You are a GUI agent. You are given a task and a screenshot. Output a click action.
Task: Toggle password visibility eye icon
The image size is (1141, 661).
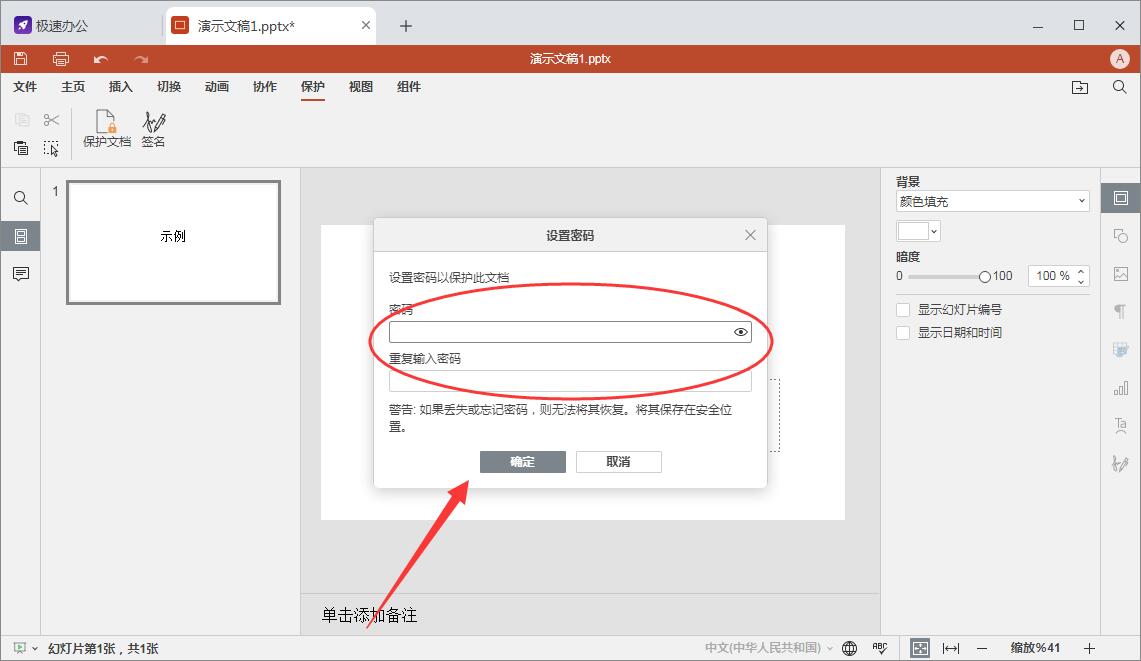tap(741, 332)
